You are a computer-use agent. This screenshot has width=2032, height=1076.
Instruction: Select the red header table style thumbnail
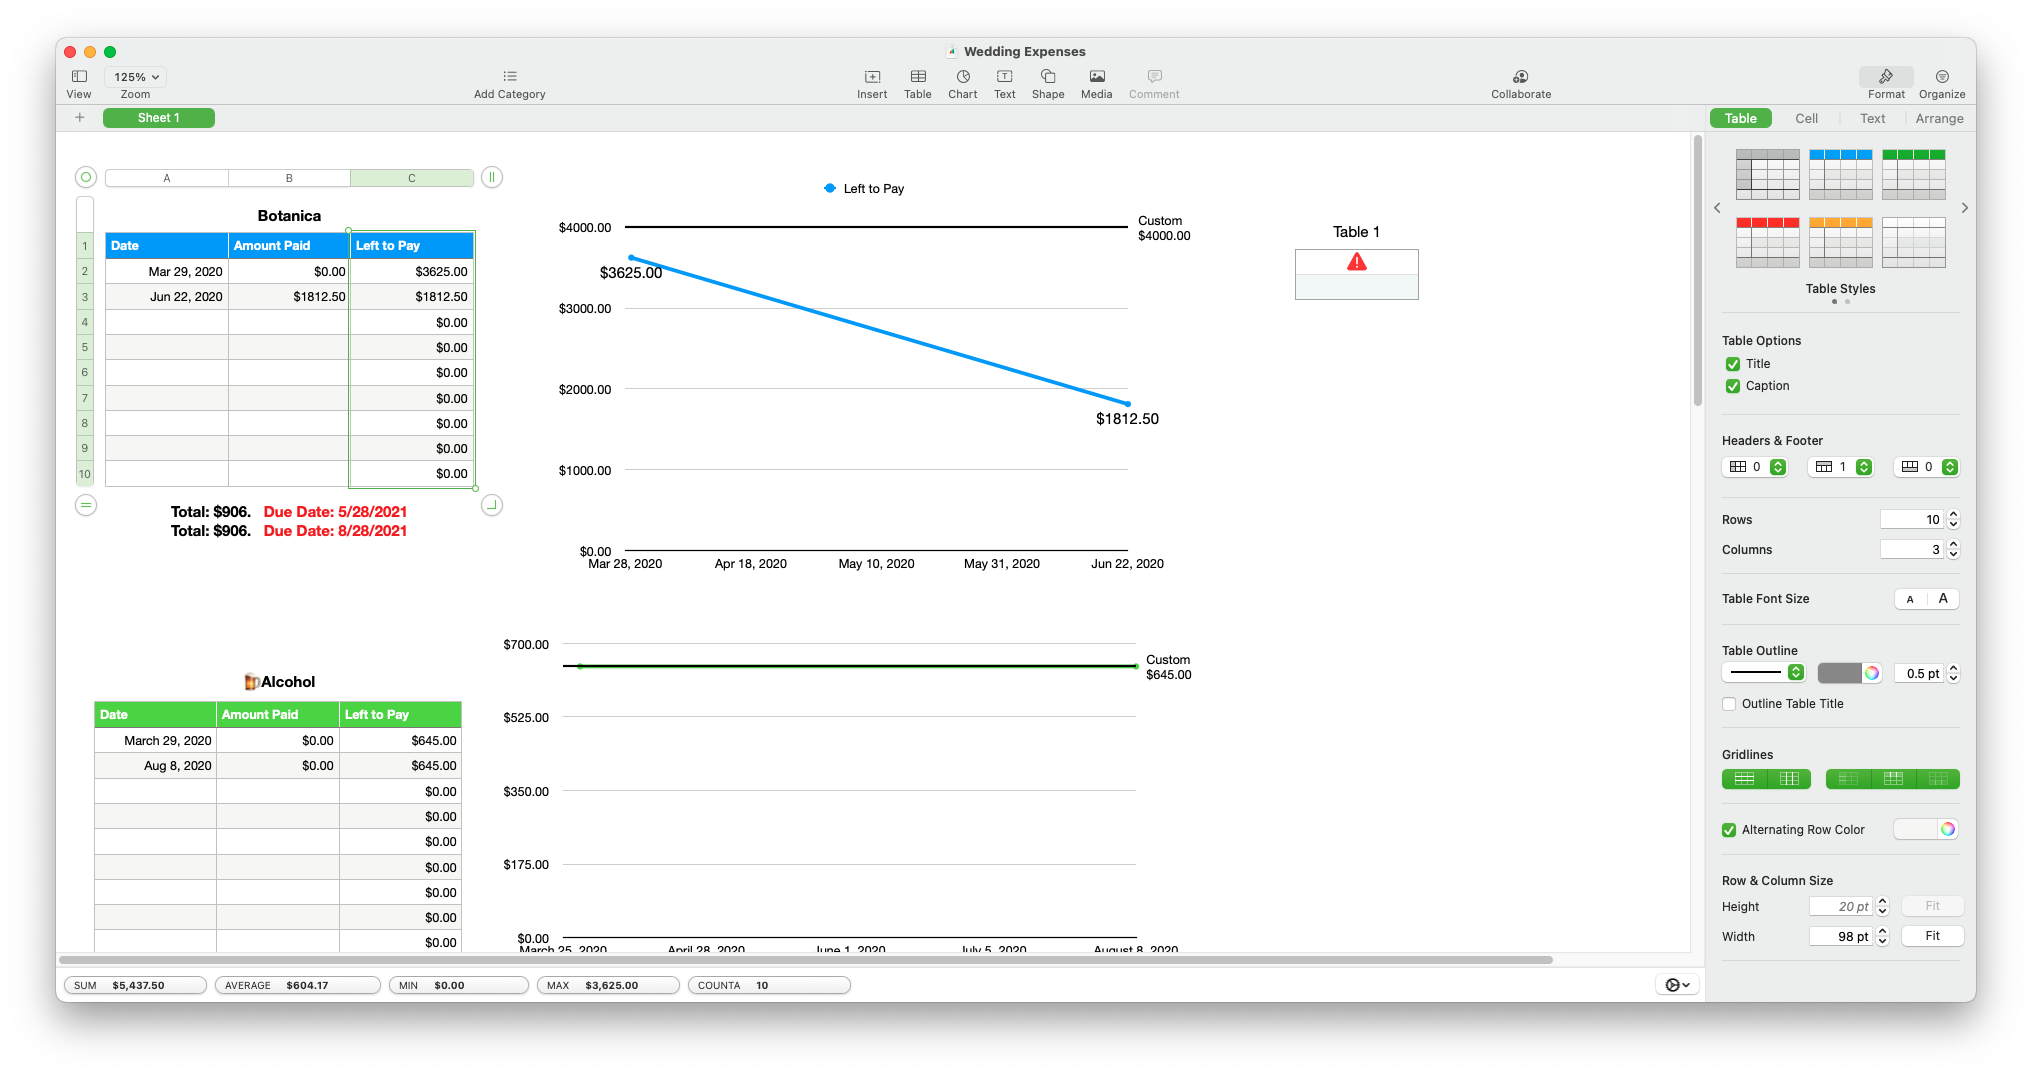point(1768,242)
